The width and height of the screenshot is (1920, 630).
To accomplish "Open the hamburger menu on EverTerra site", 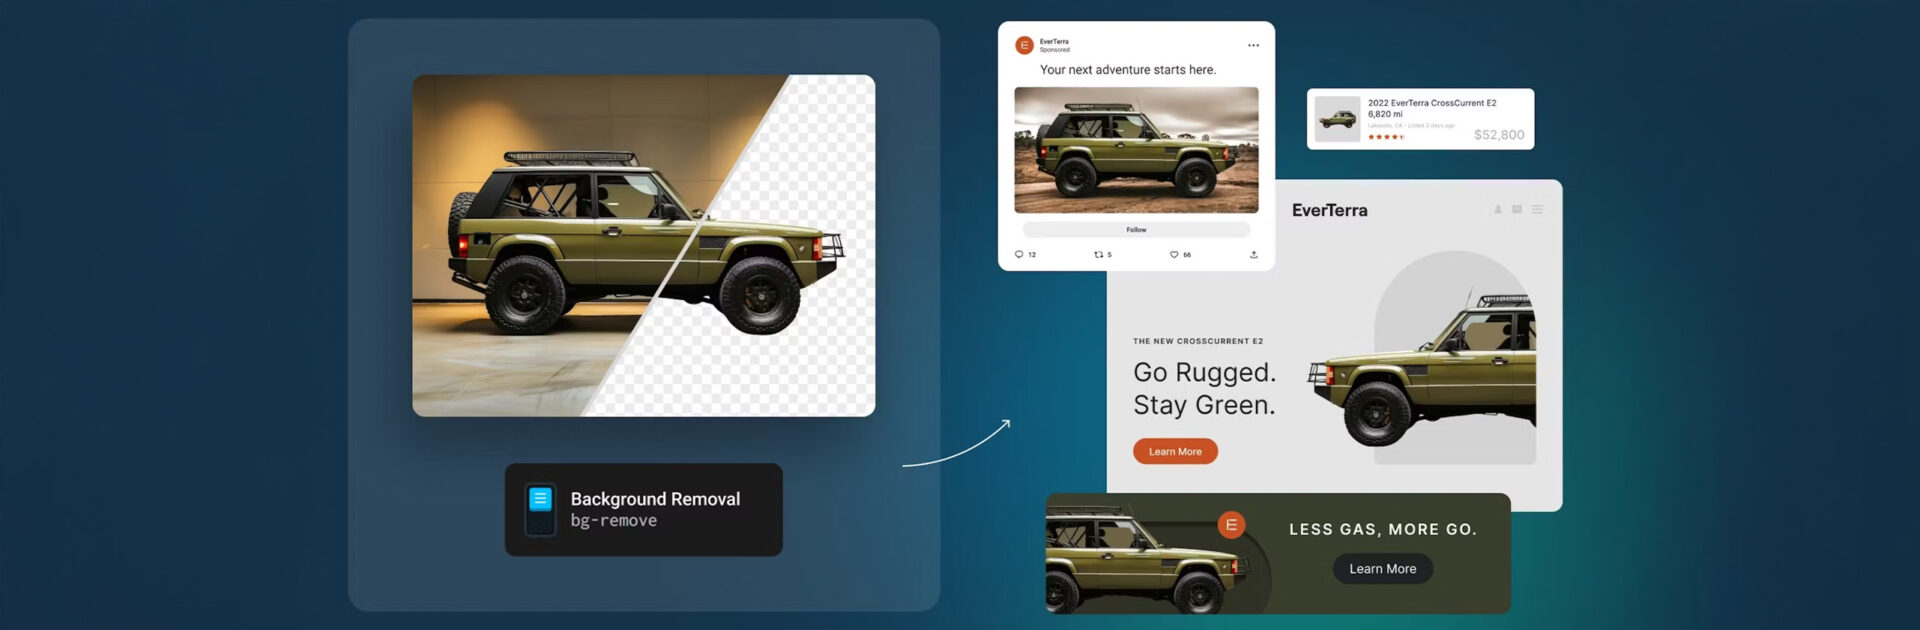I will [x=1537, y=210].
